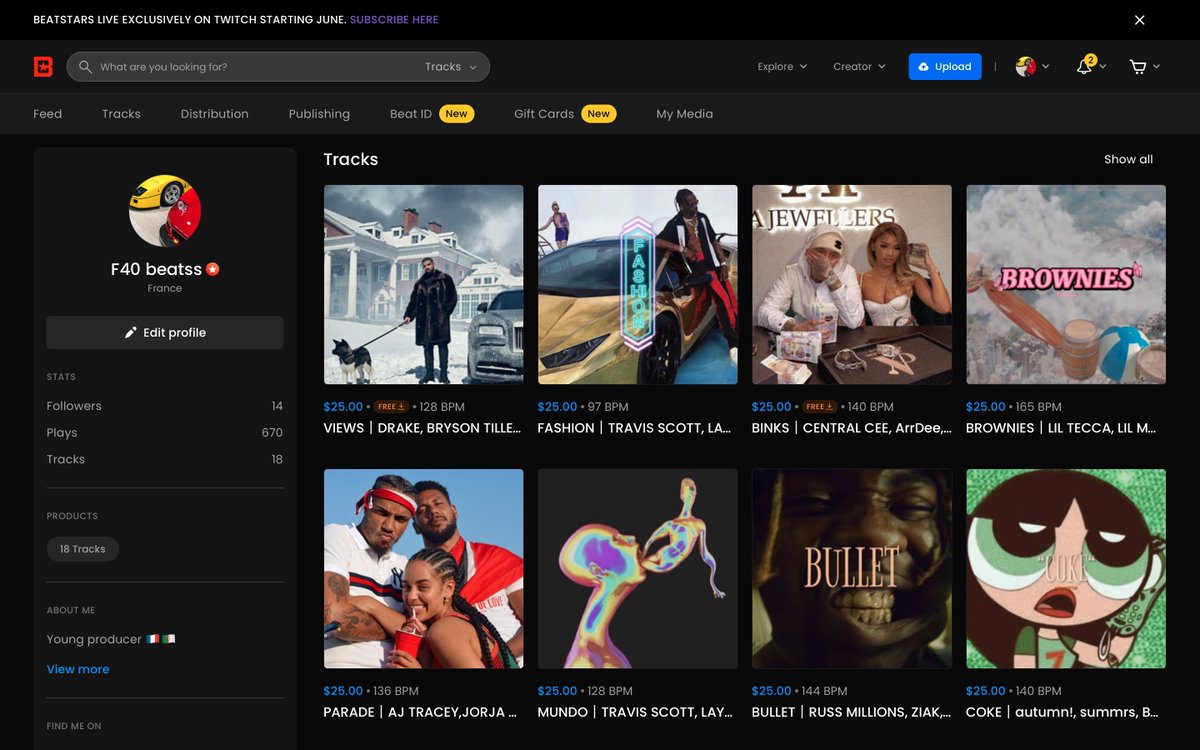The width and height of the screenshot is (1200, 750).
Task: Click the search magnifier icon
Action: tap(85, 67)
